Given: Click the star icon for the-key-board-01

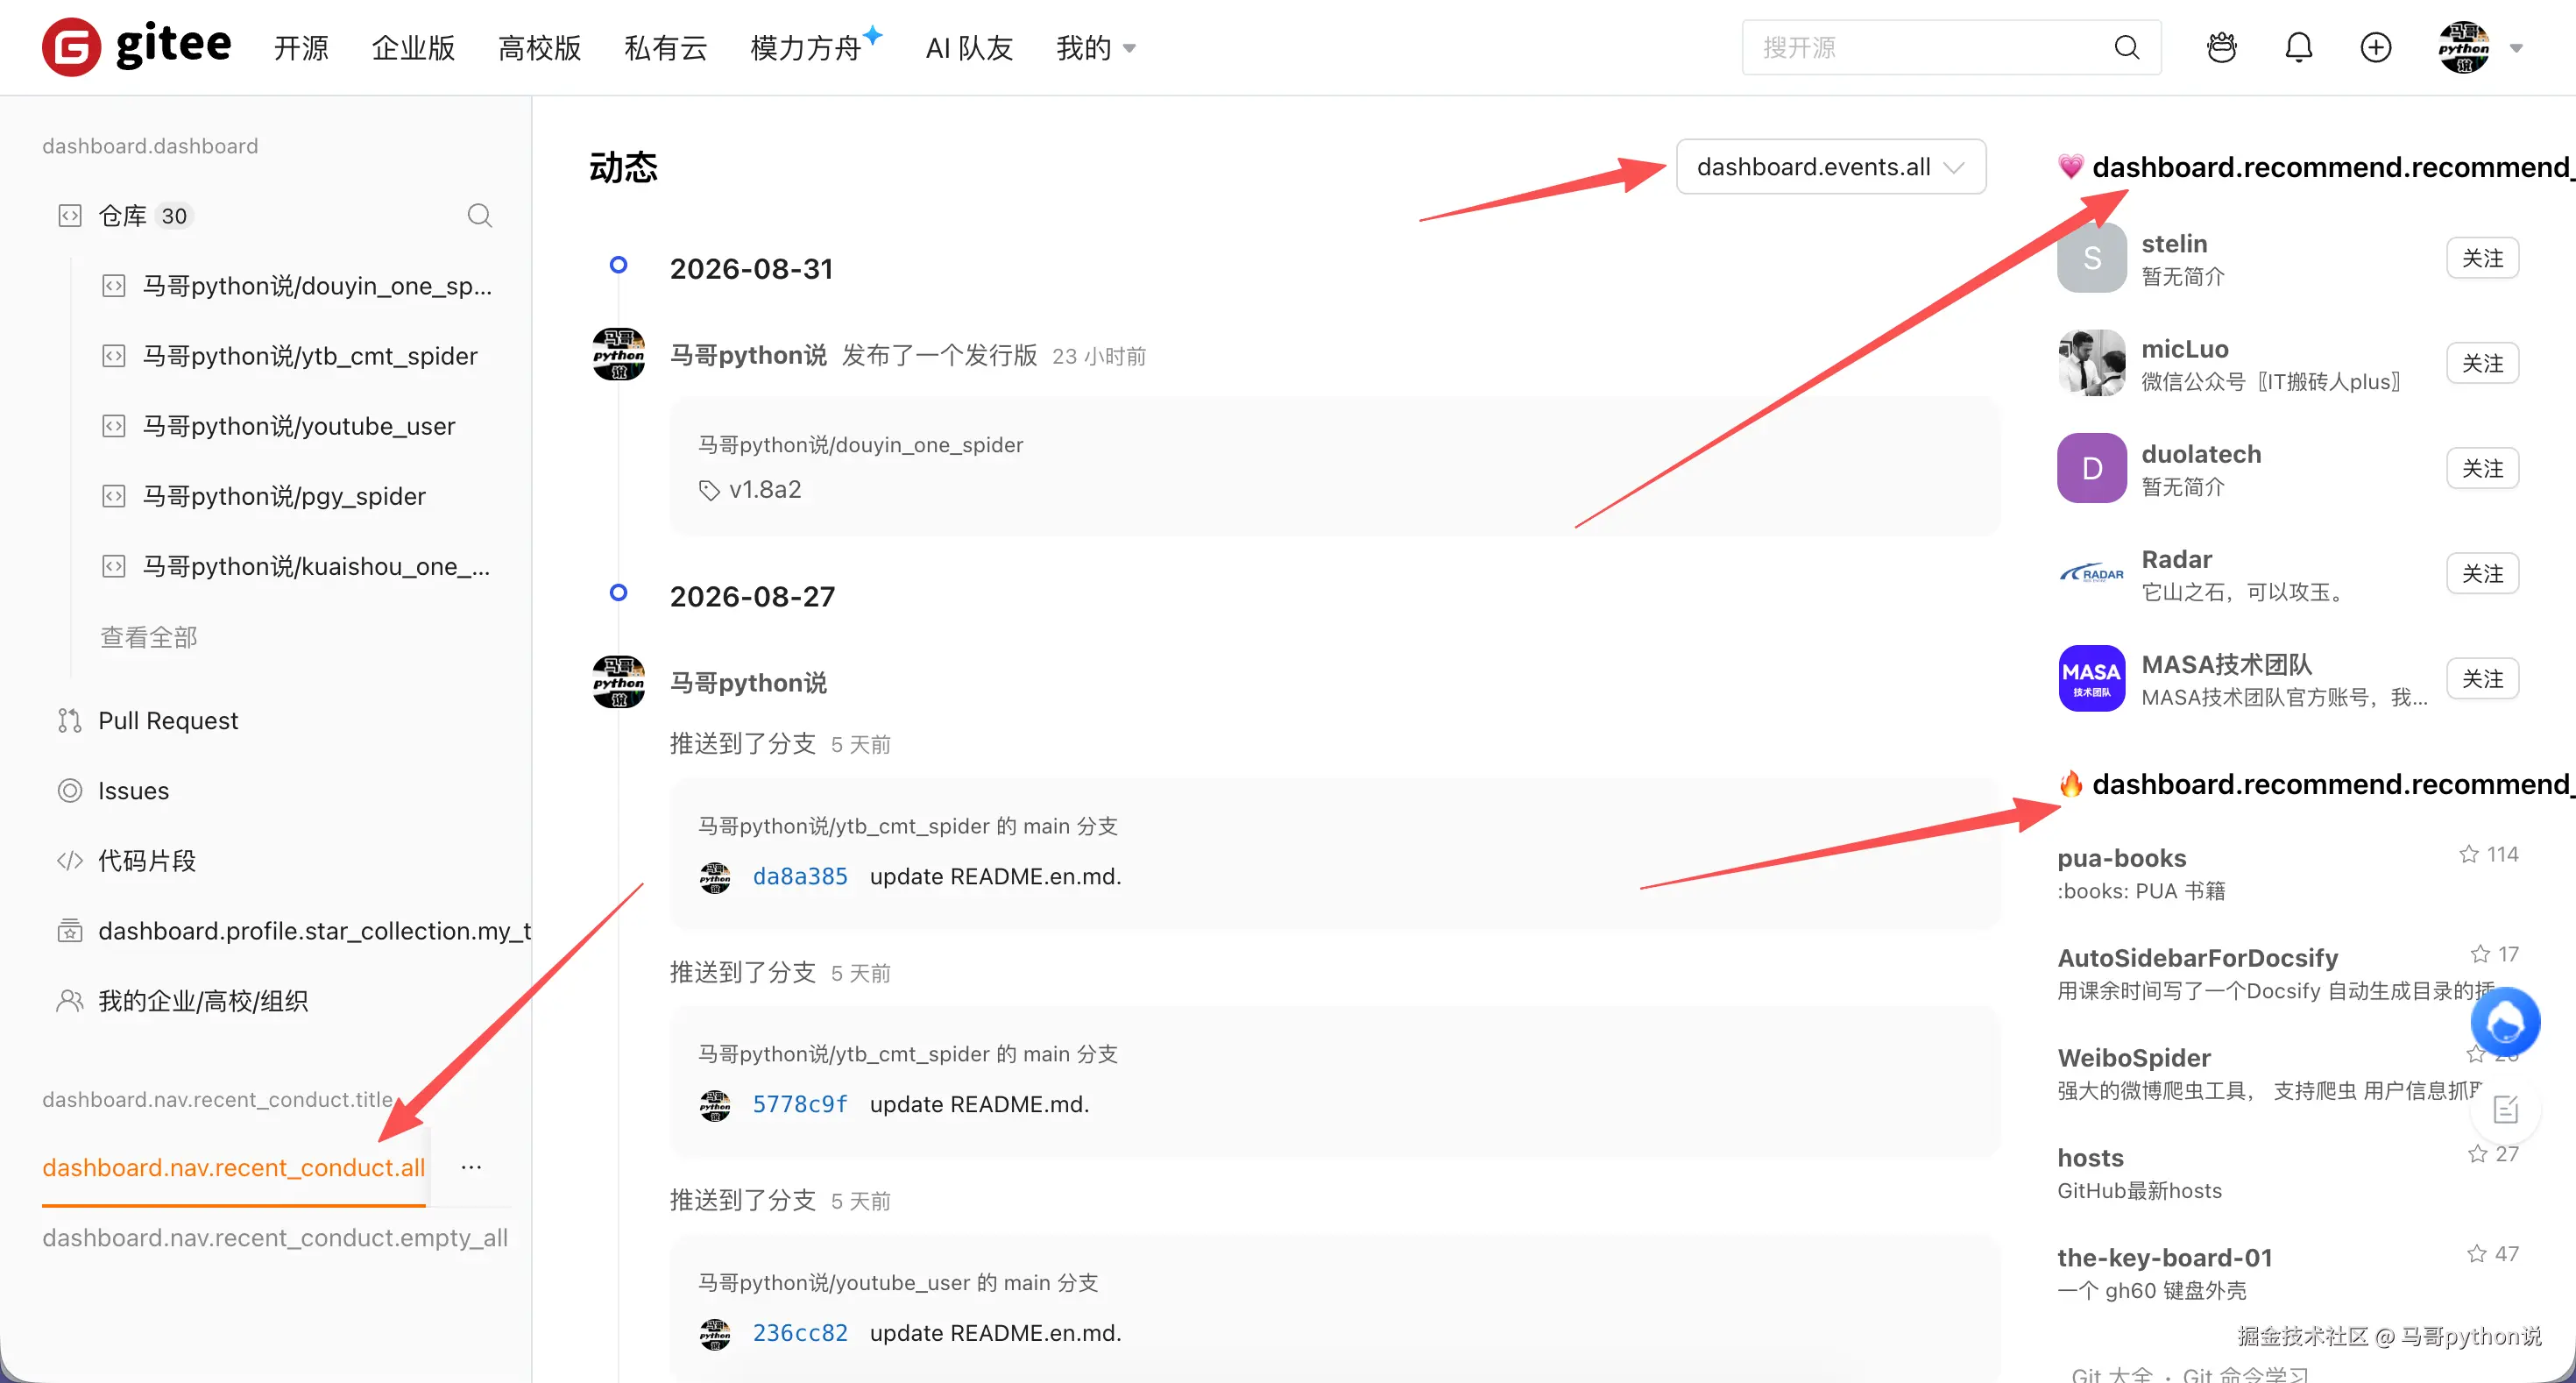Looking at the screenshot, I should [x=2476, y=1254].
